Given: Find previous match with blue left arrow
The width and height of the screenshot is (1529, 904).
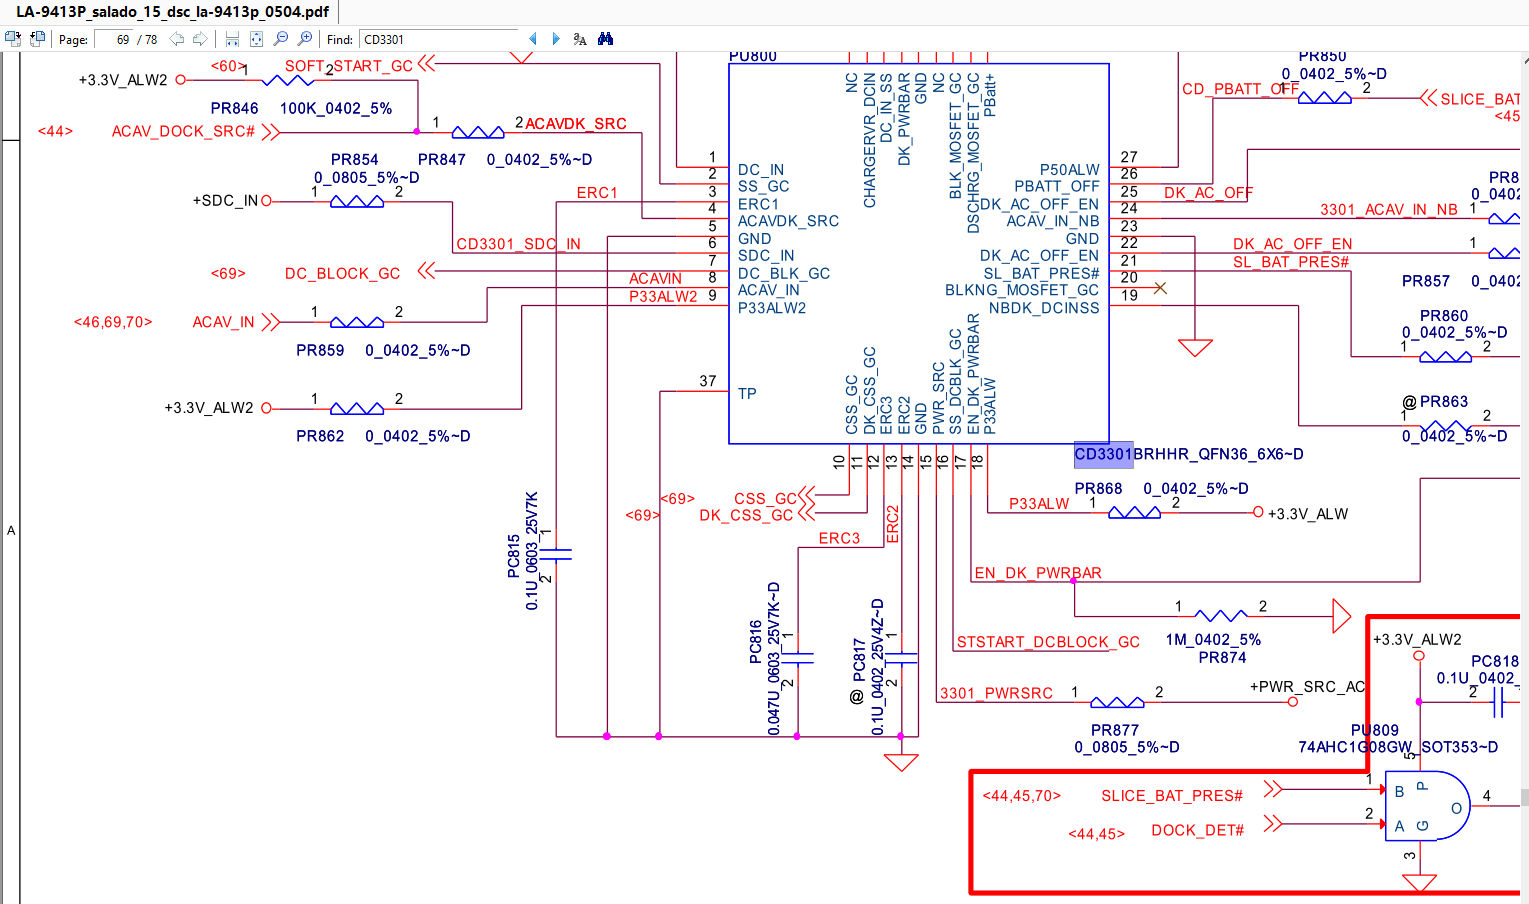Looking at the screenshot, I should coord(533,39).
